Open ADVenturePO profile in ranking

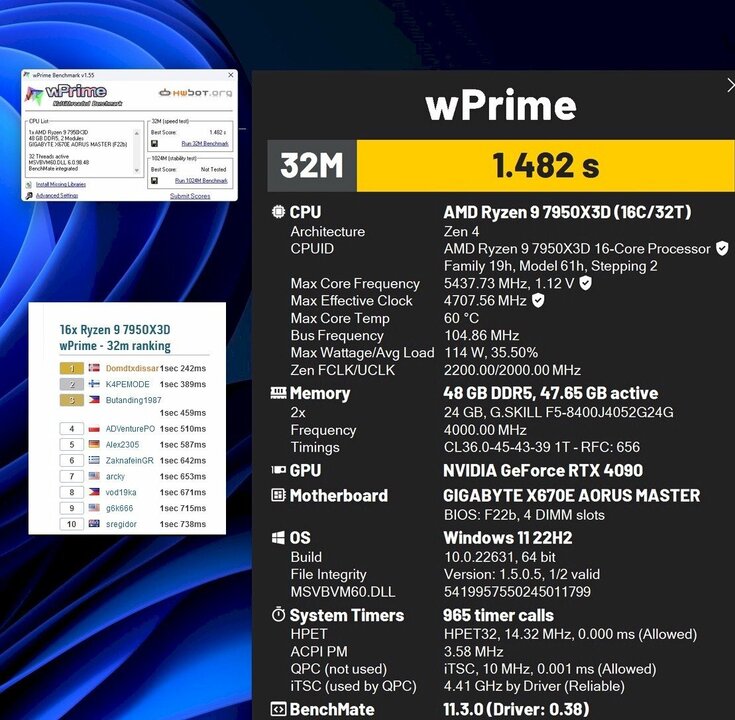tap(130, 429)
